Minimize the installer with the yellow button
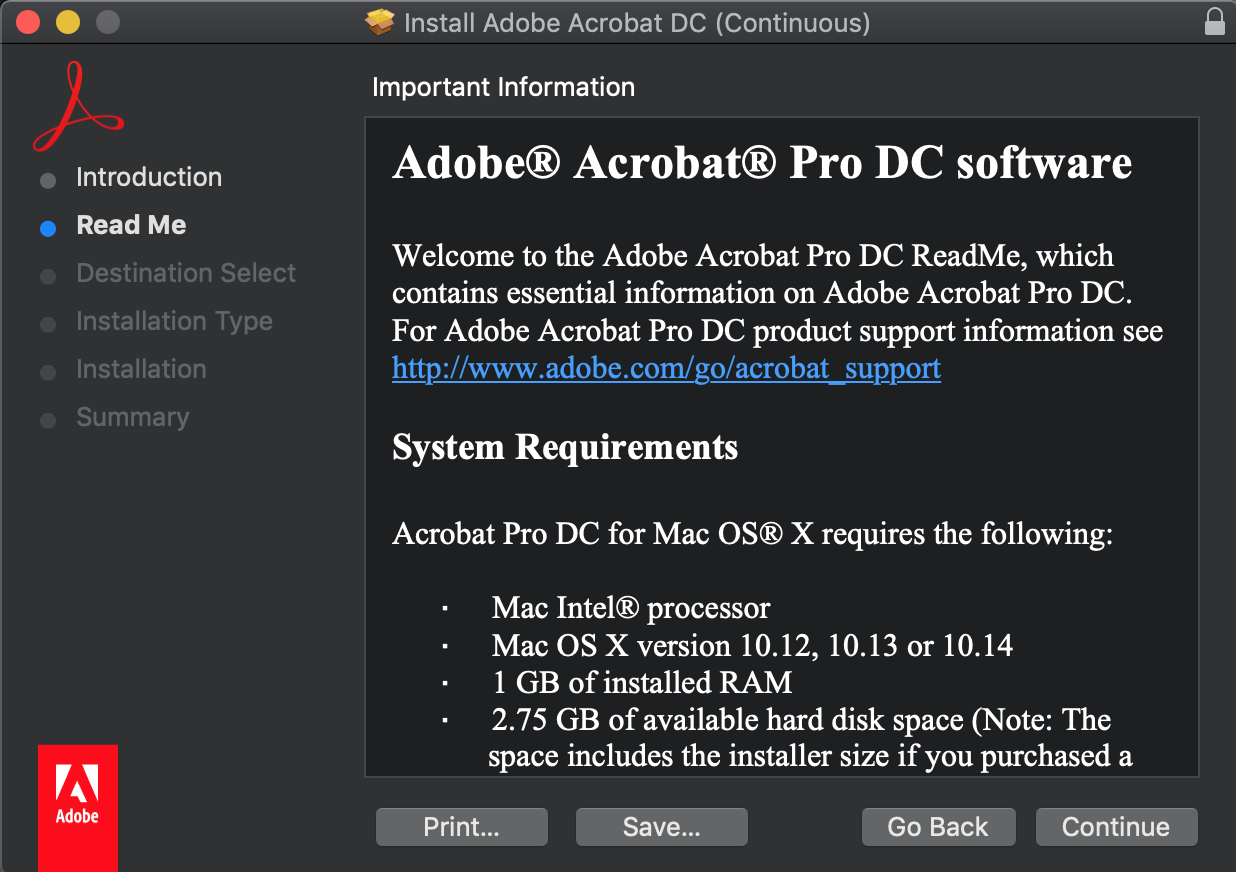This screenshot has height=872, width=1236. point(68,21)
